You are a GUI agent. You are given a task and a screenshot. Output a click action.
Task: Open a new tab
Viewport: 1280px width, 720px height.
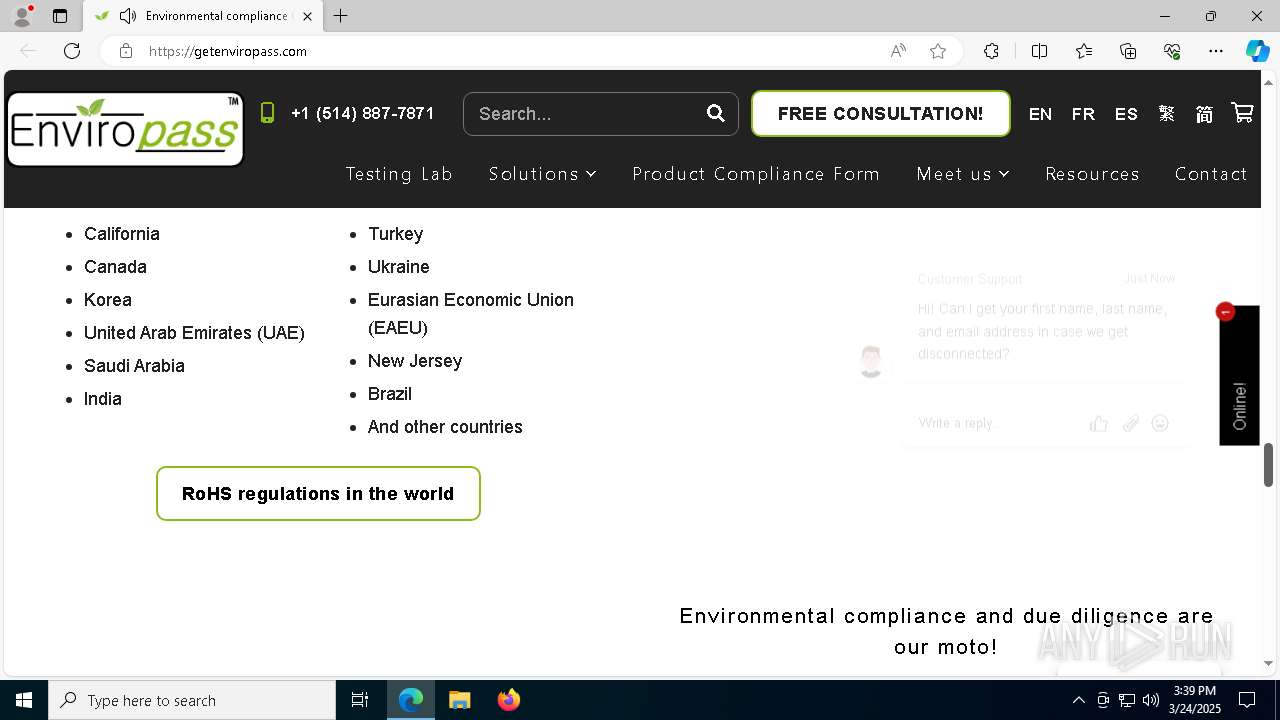coord(341,16)
